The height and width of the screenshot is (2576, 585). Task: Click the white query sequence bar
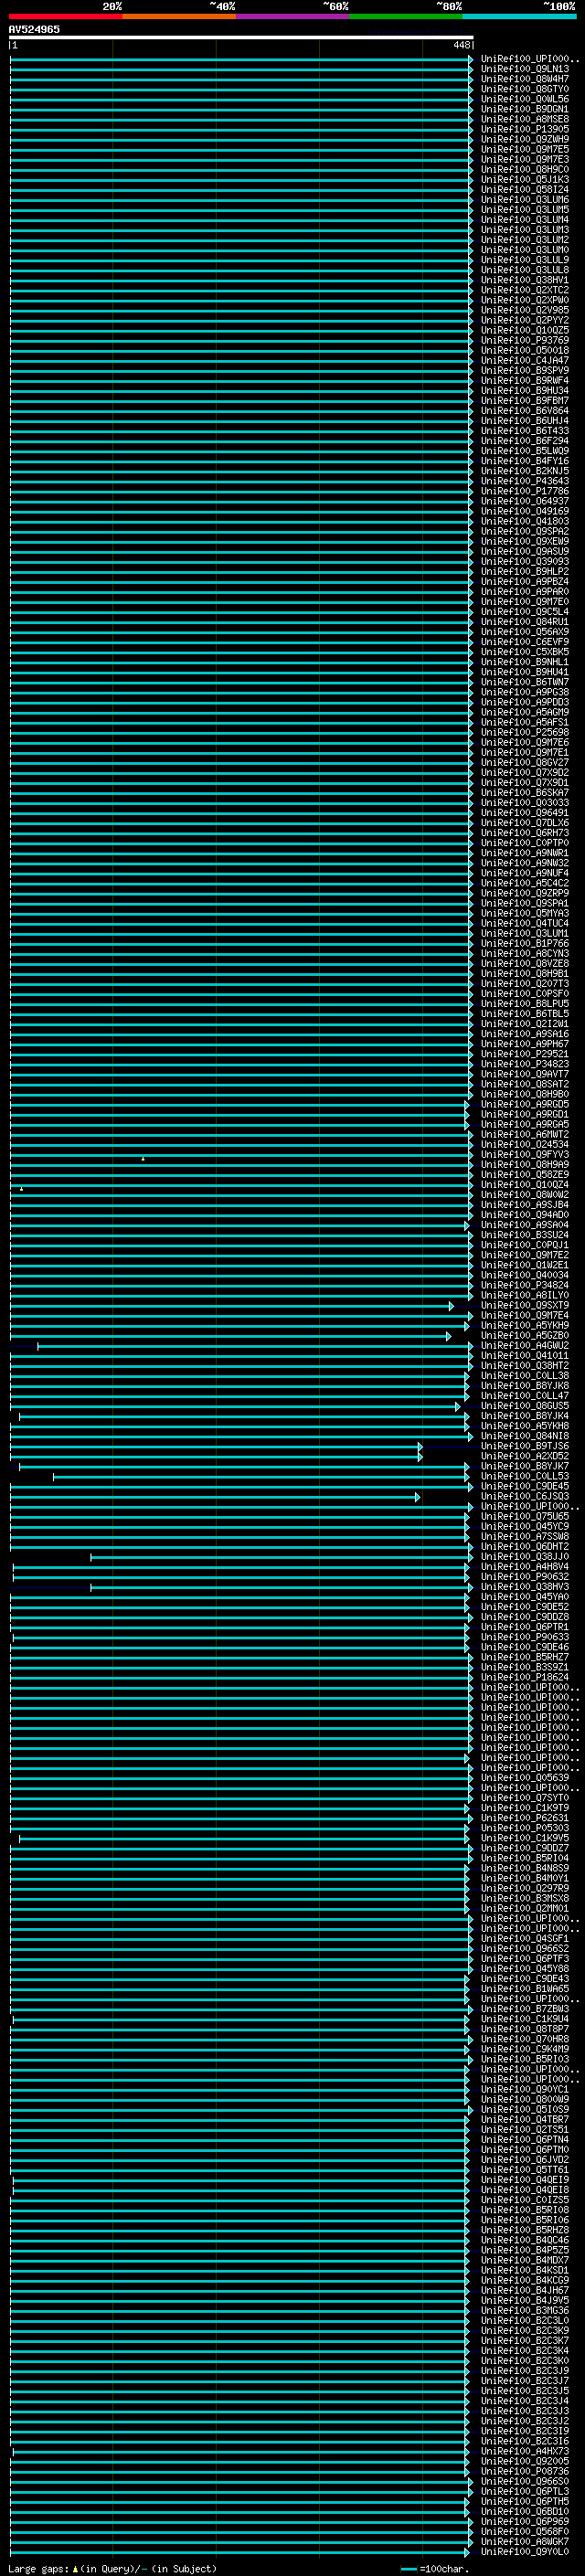241,37
